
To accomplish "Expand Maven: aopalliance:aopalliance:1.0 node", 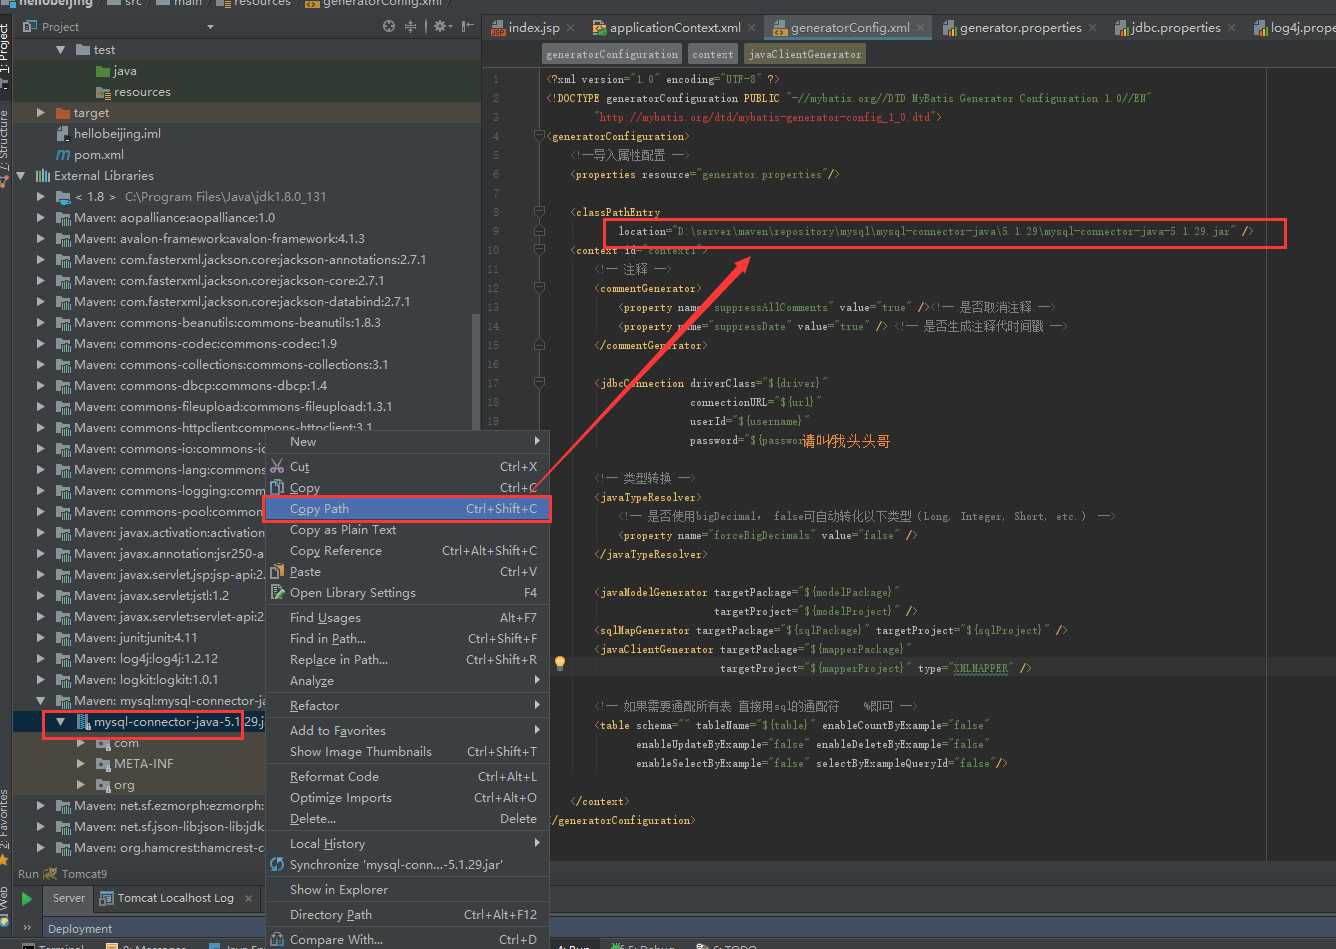I will click(x=41, y=218).
